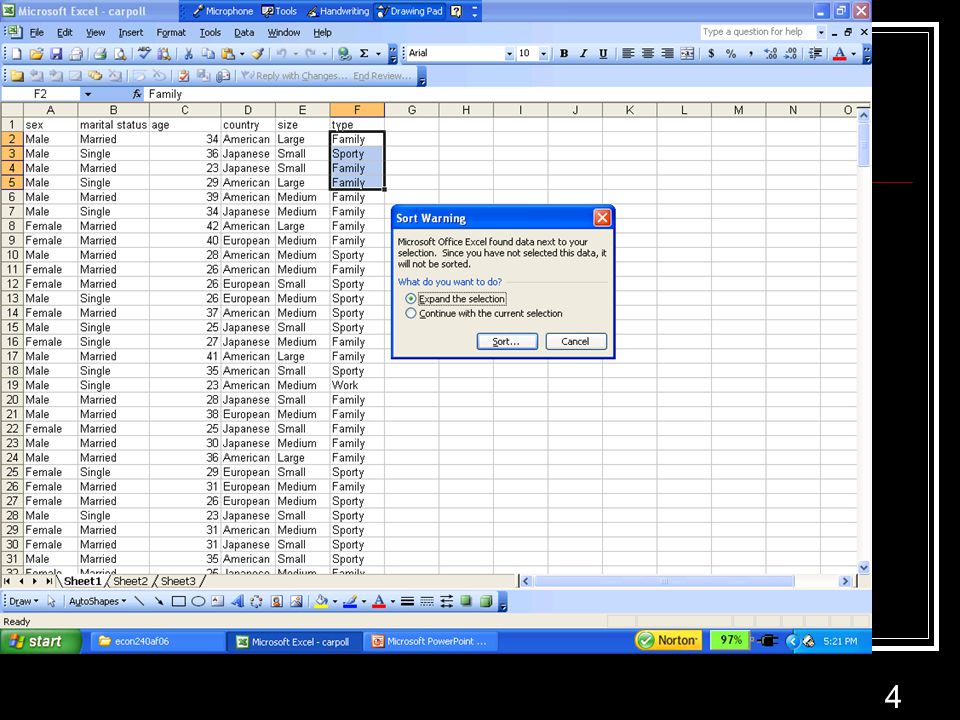Run the Spelling check icon
This screenshot has height=720, width=960.
[x=144, y=54]
